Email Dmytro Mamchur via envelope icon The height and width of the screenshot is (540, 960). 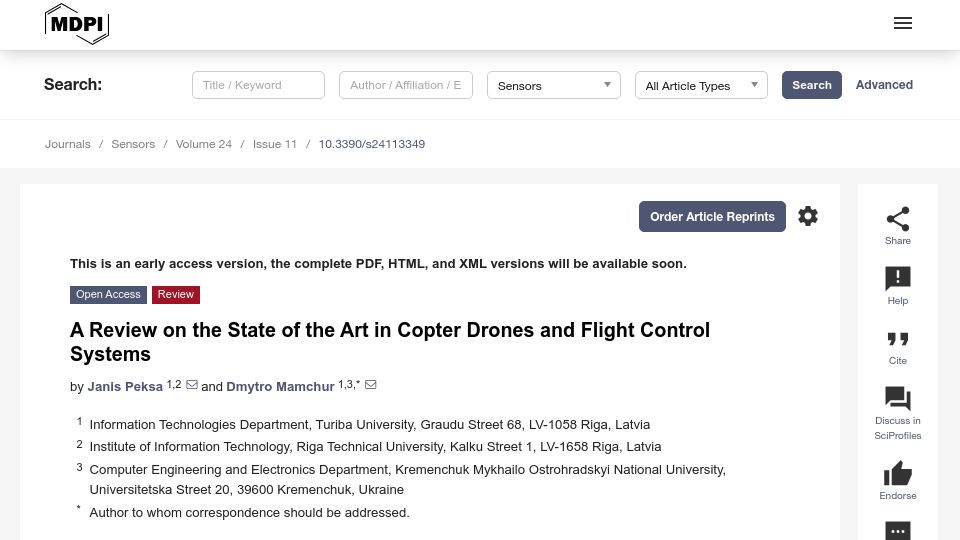(x=370, y=384)
